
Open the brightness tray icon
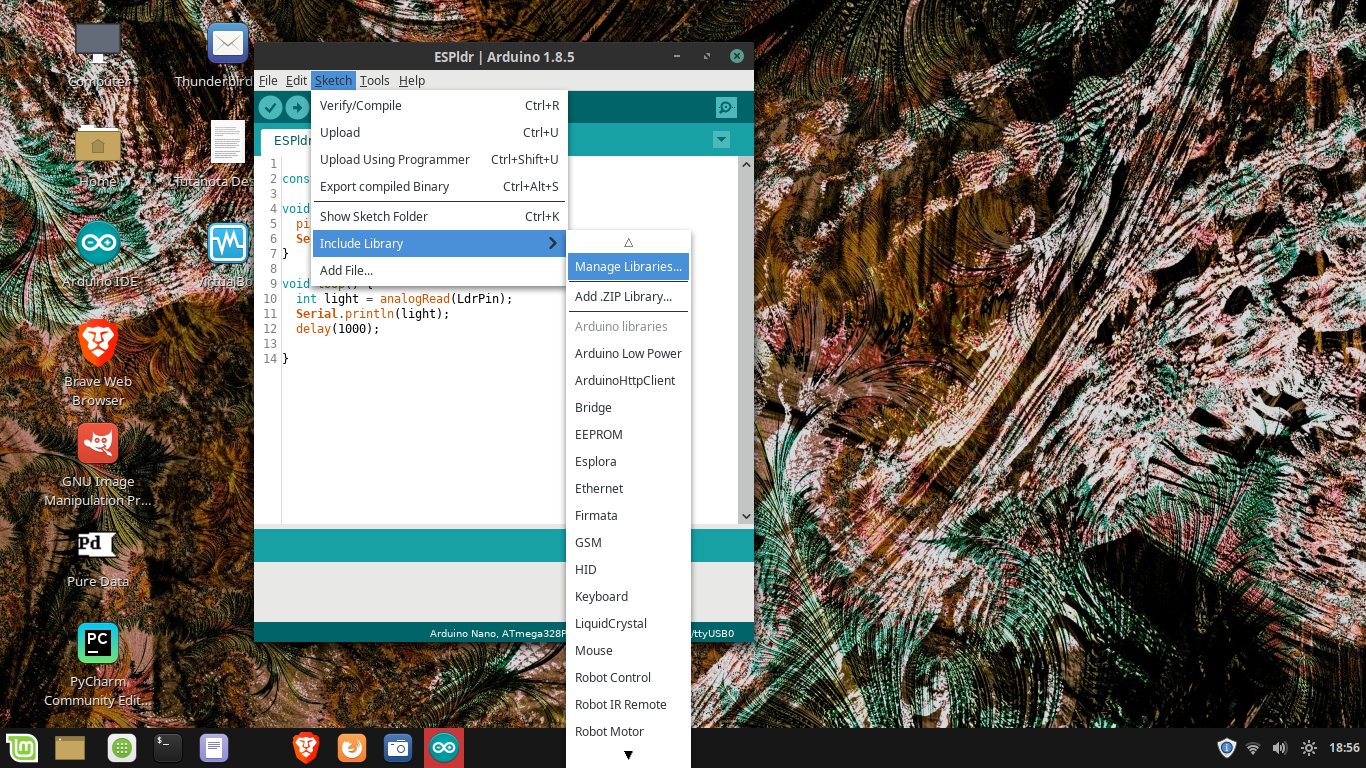(1308, 748)
